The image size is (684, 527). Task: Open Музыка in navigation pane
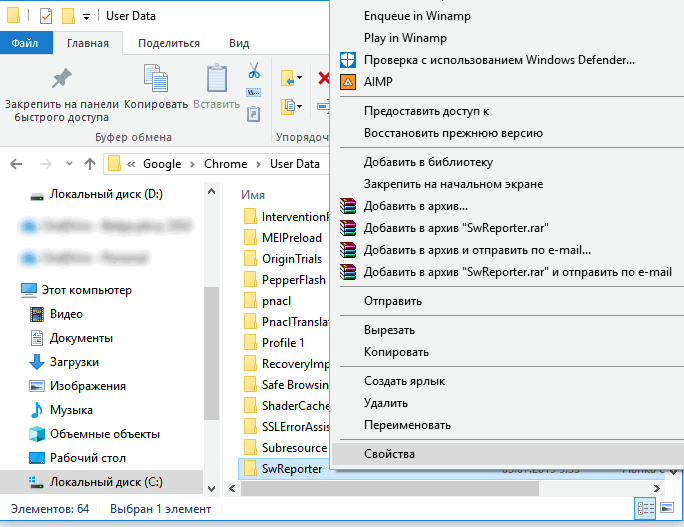71,410
